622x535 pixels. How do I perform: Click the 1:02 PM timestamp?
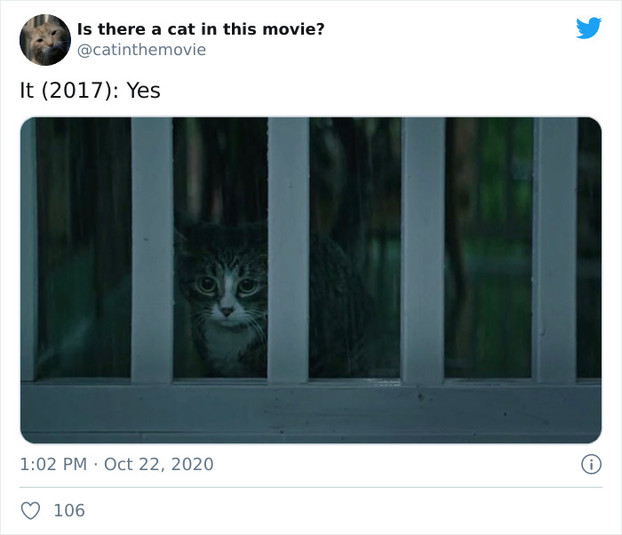53,464
